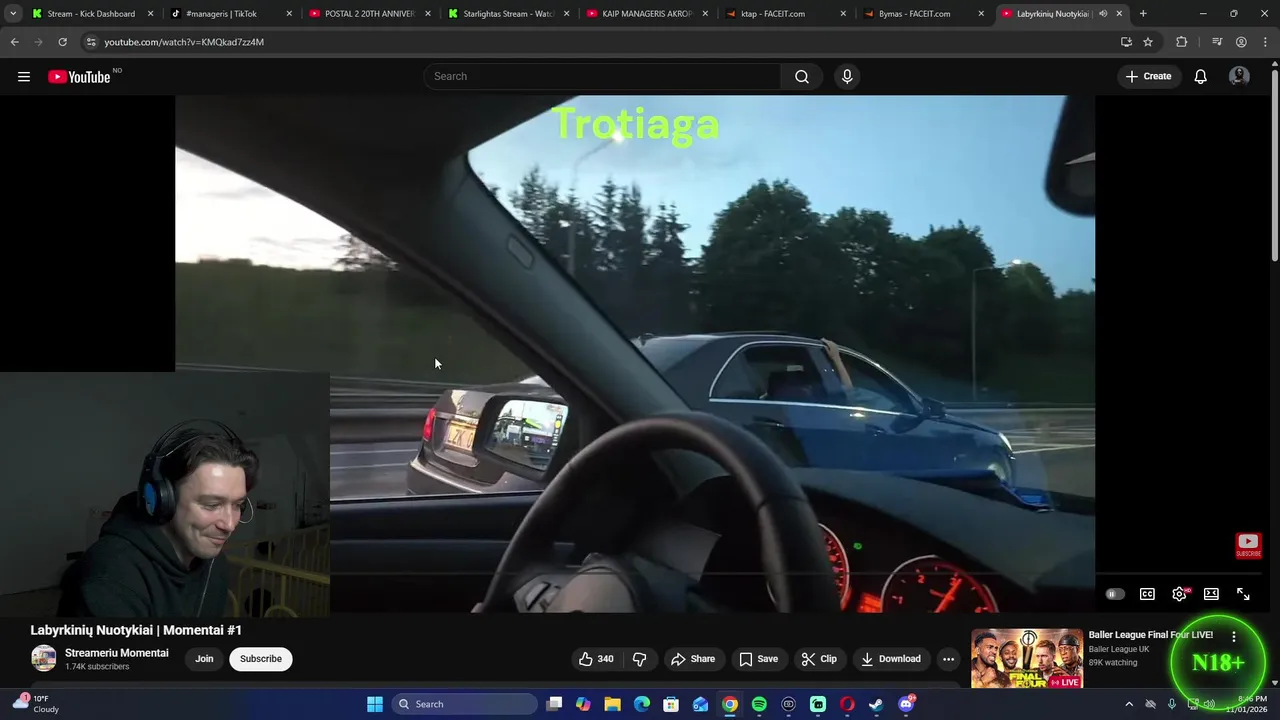Click the Create button
Viewport: 1280px width, 720px height.
tap(1148, 77)
